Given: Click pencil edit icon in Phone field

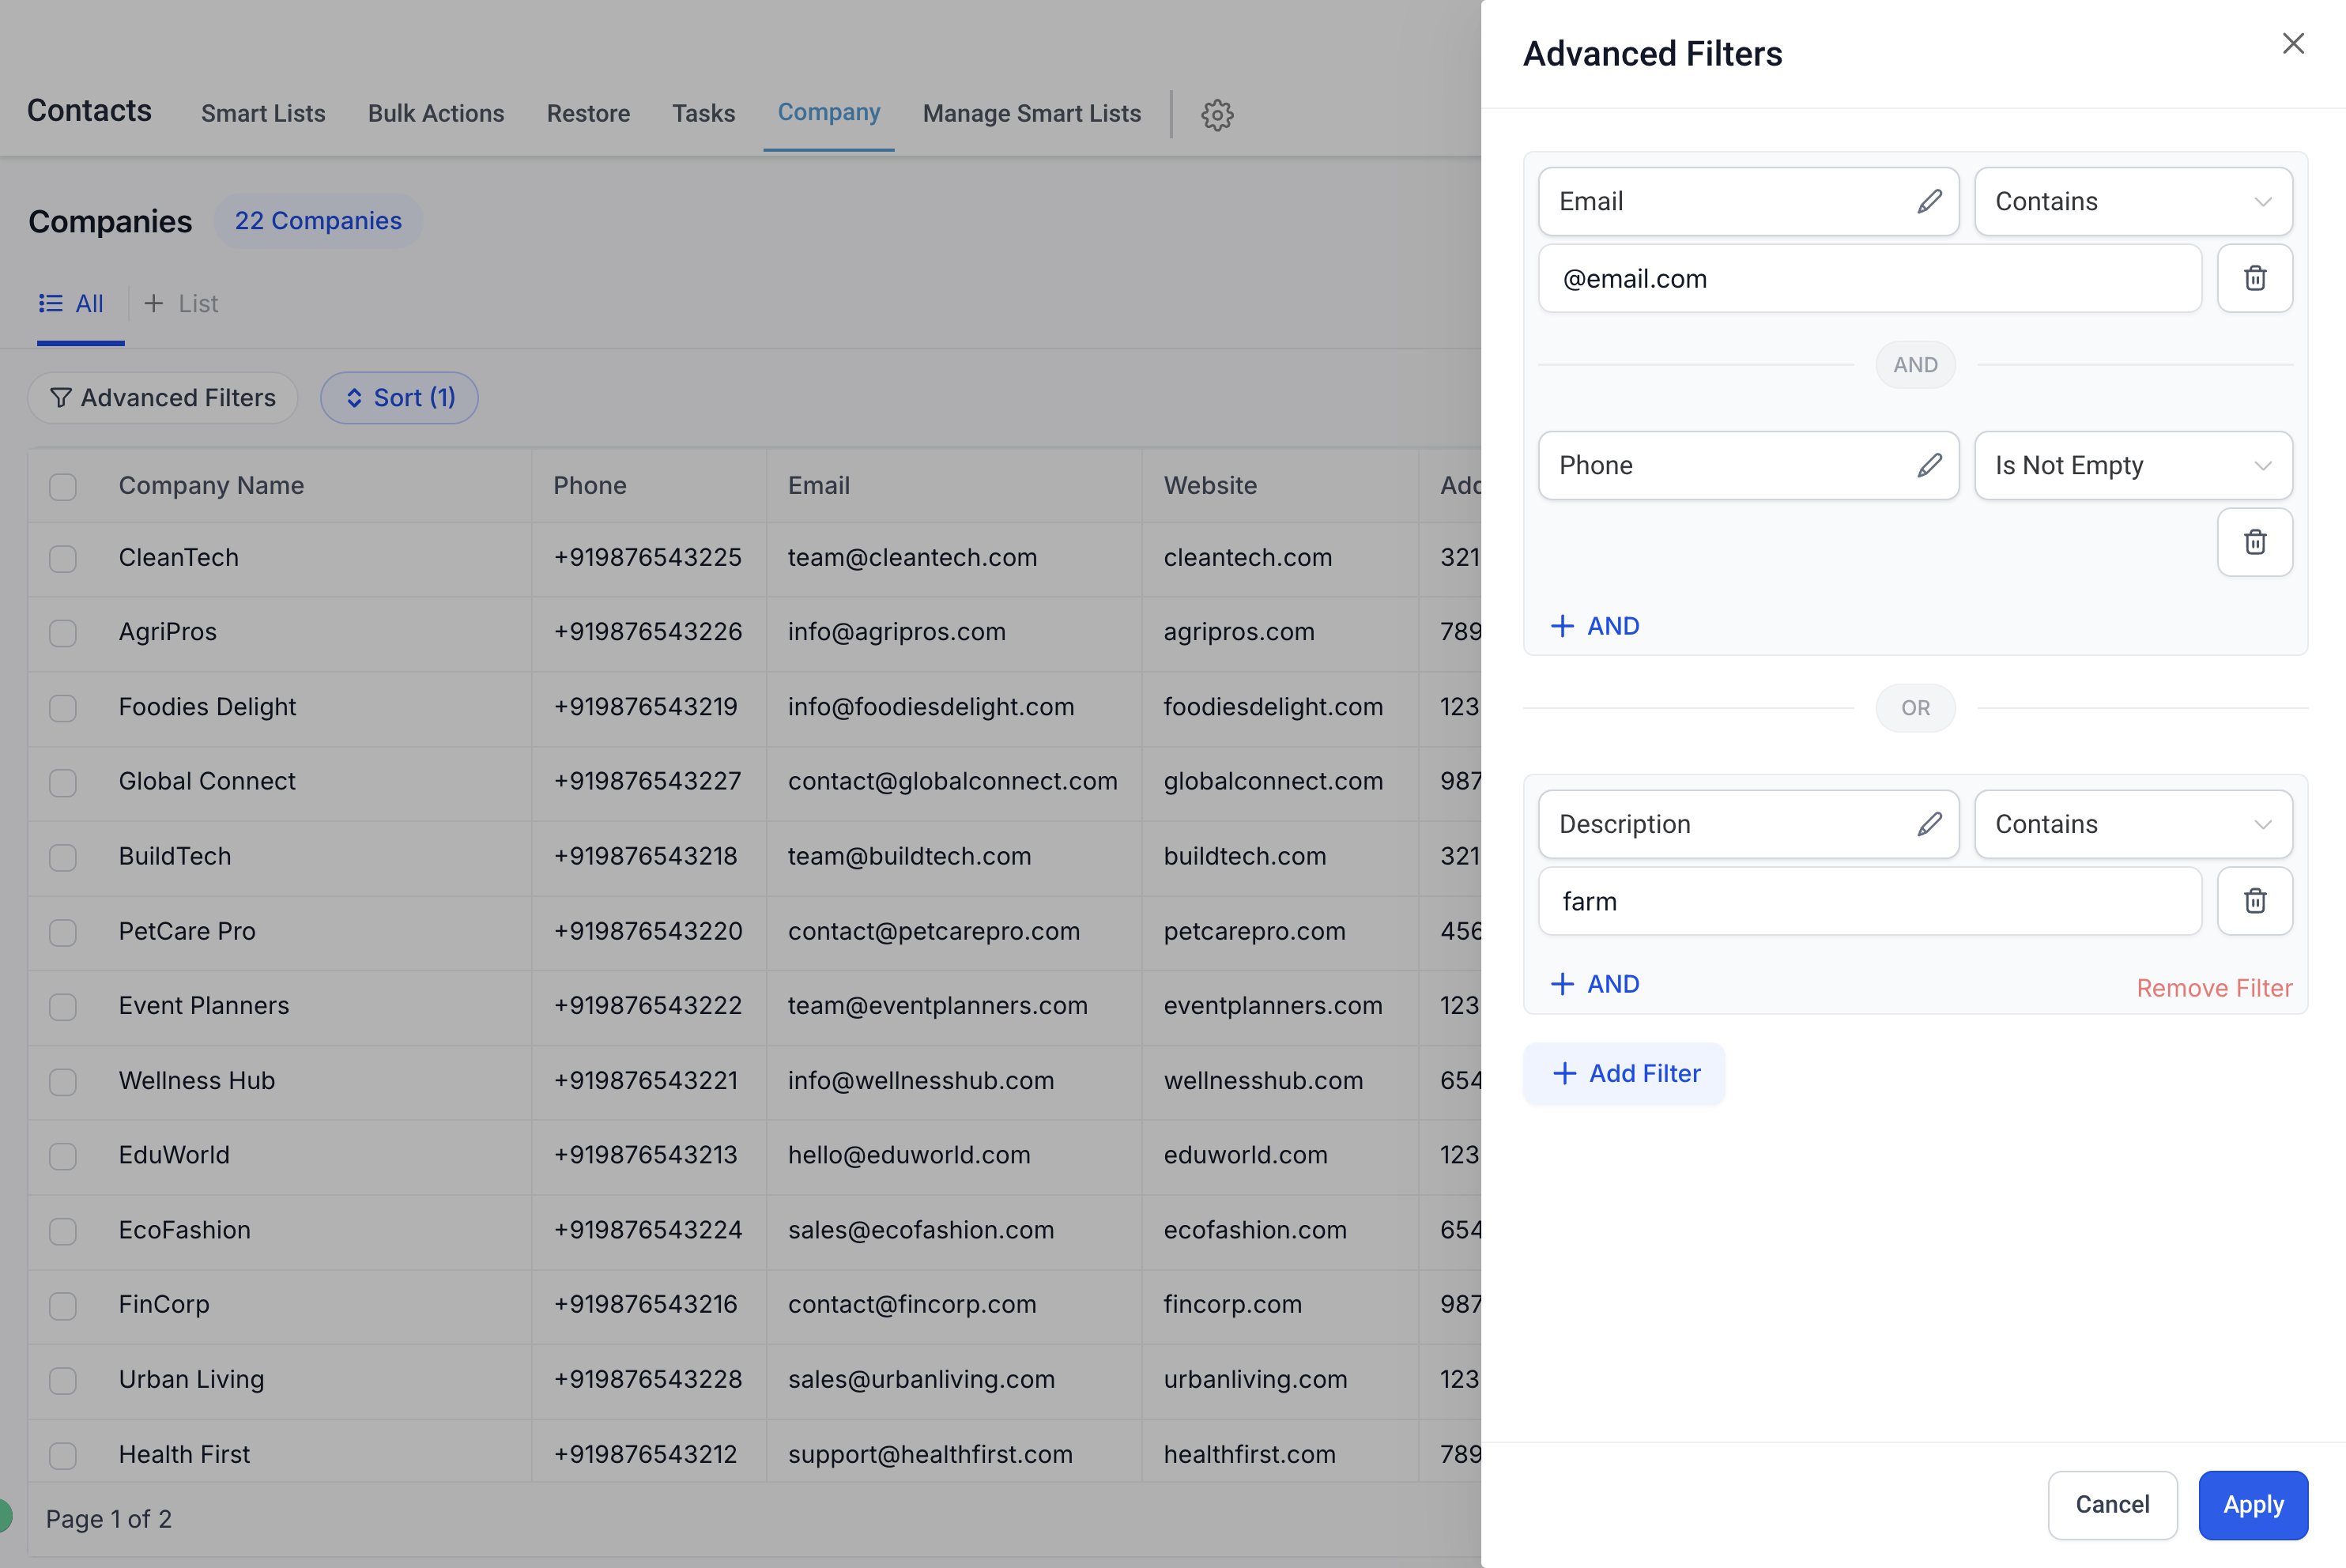Looking at the screenshot, I should (1929, 465).
